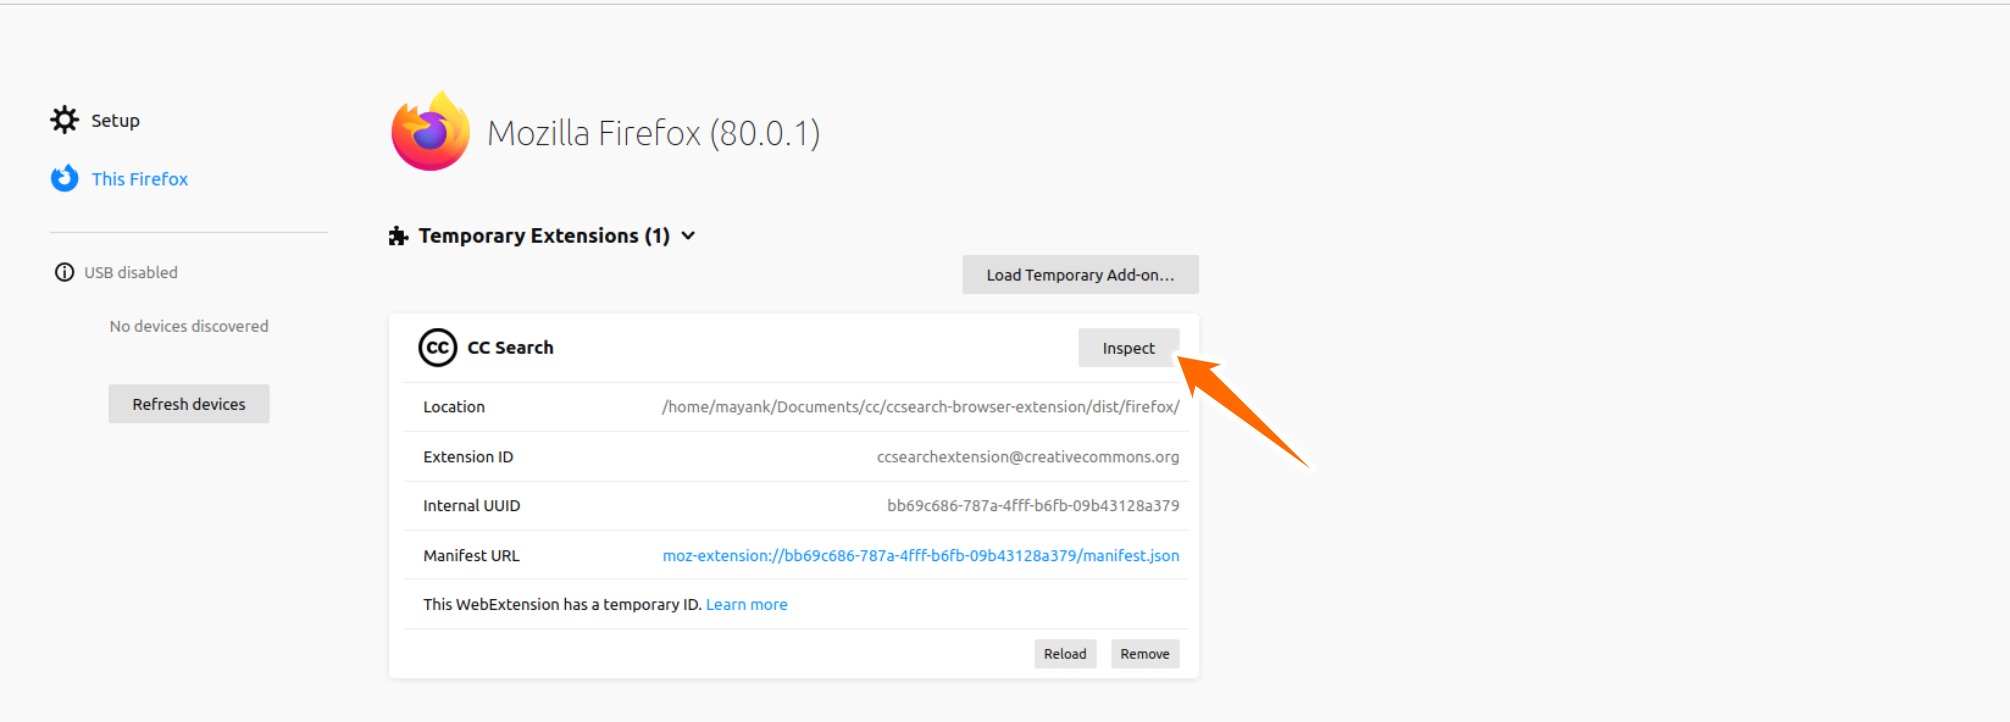
Task: Click the Mozilla Firefox (80.0.1) title
Action: [x=654, y=133]
